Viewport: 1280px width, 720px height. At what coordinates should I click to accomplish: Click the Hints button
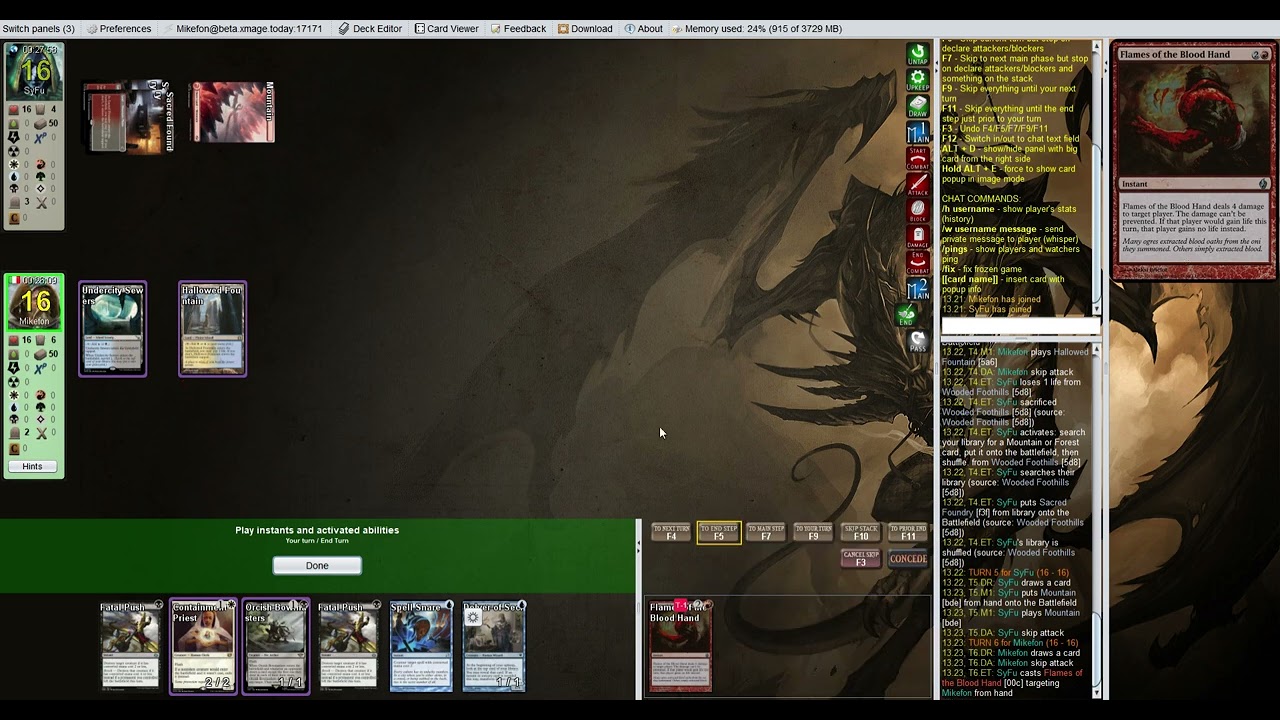point(32,466)
